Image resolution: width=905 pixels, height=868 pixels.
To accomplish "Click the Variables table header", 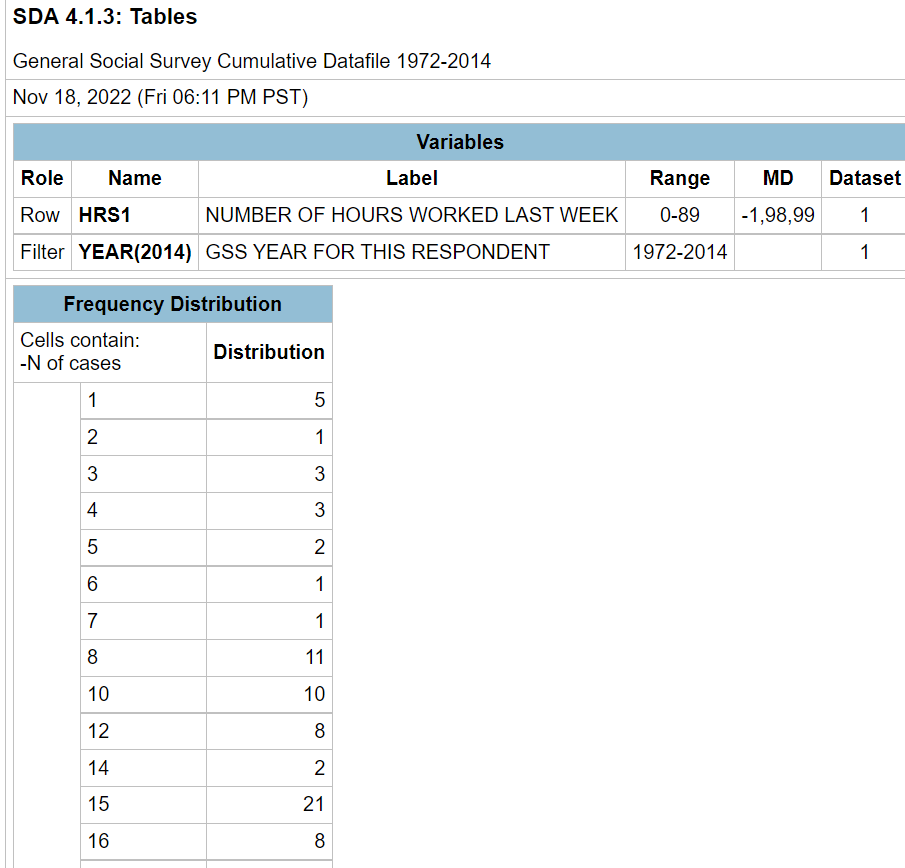I will [460, 142].
